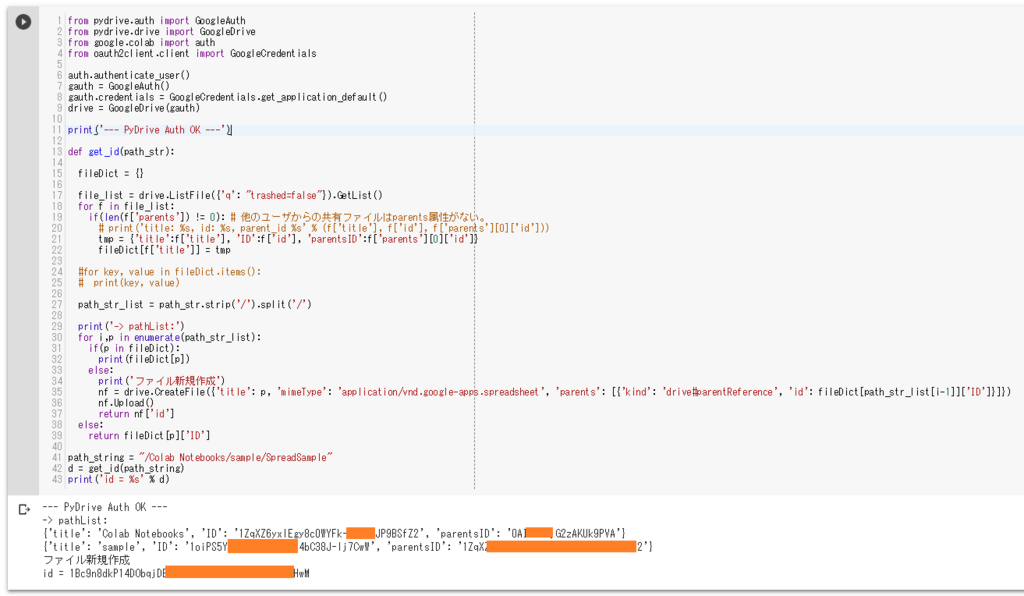
Task: Click output line starting 'id = 1Bc9n8dkP'
Action: 176,573
